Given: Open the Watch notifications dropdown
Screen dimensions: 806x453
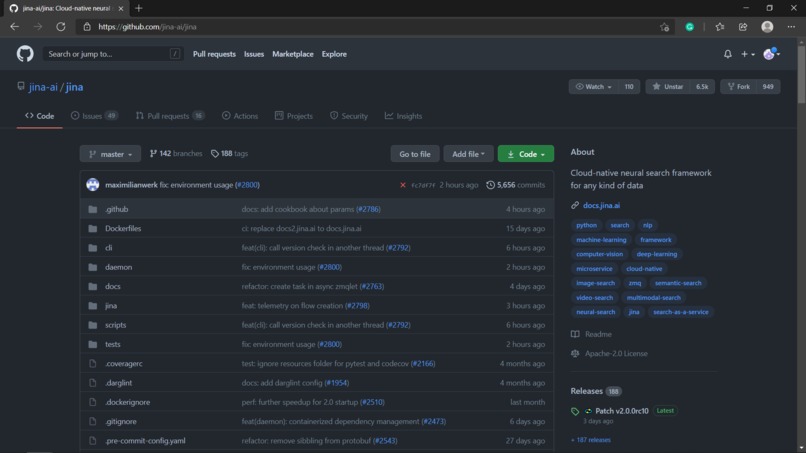Looking at the screenshot, I should tap(593, 86).
